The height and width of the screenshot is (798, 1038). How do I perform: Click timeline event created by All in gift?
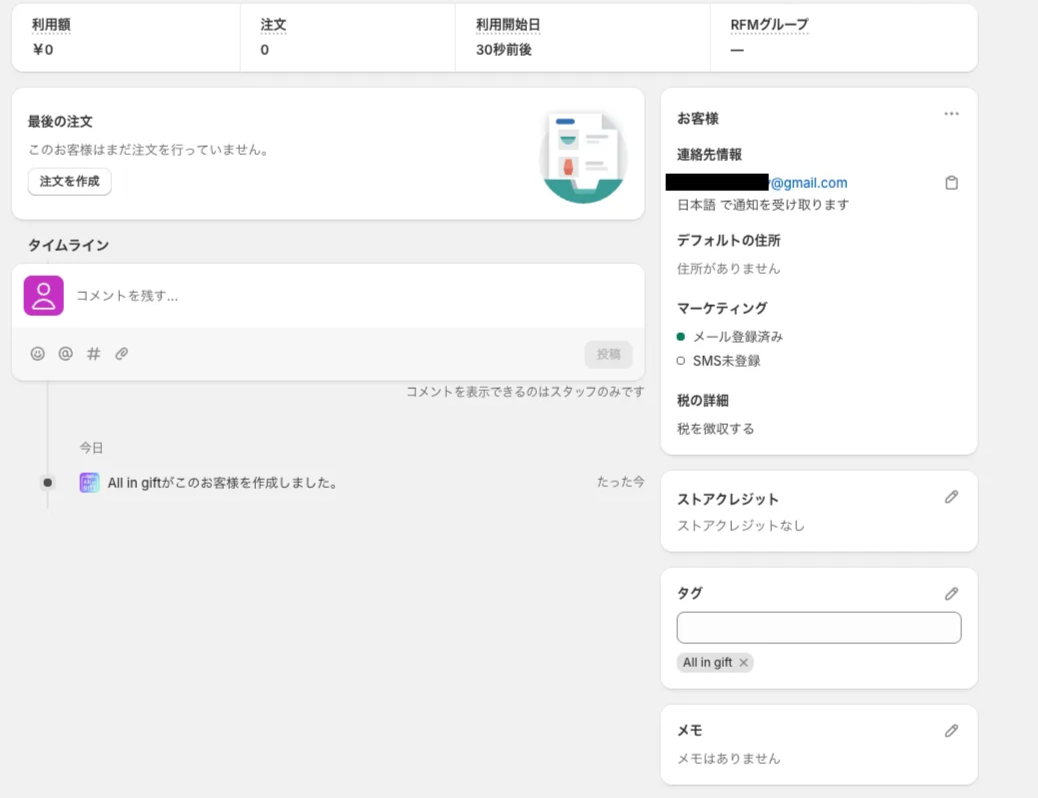click(222, 483)
